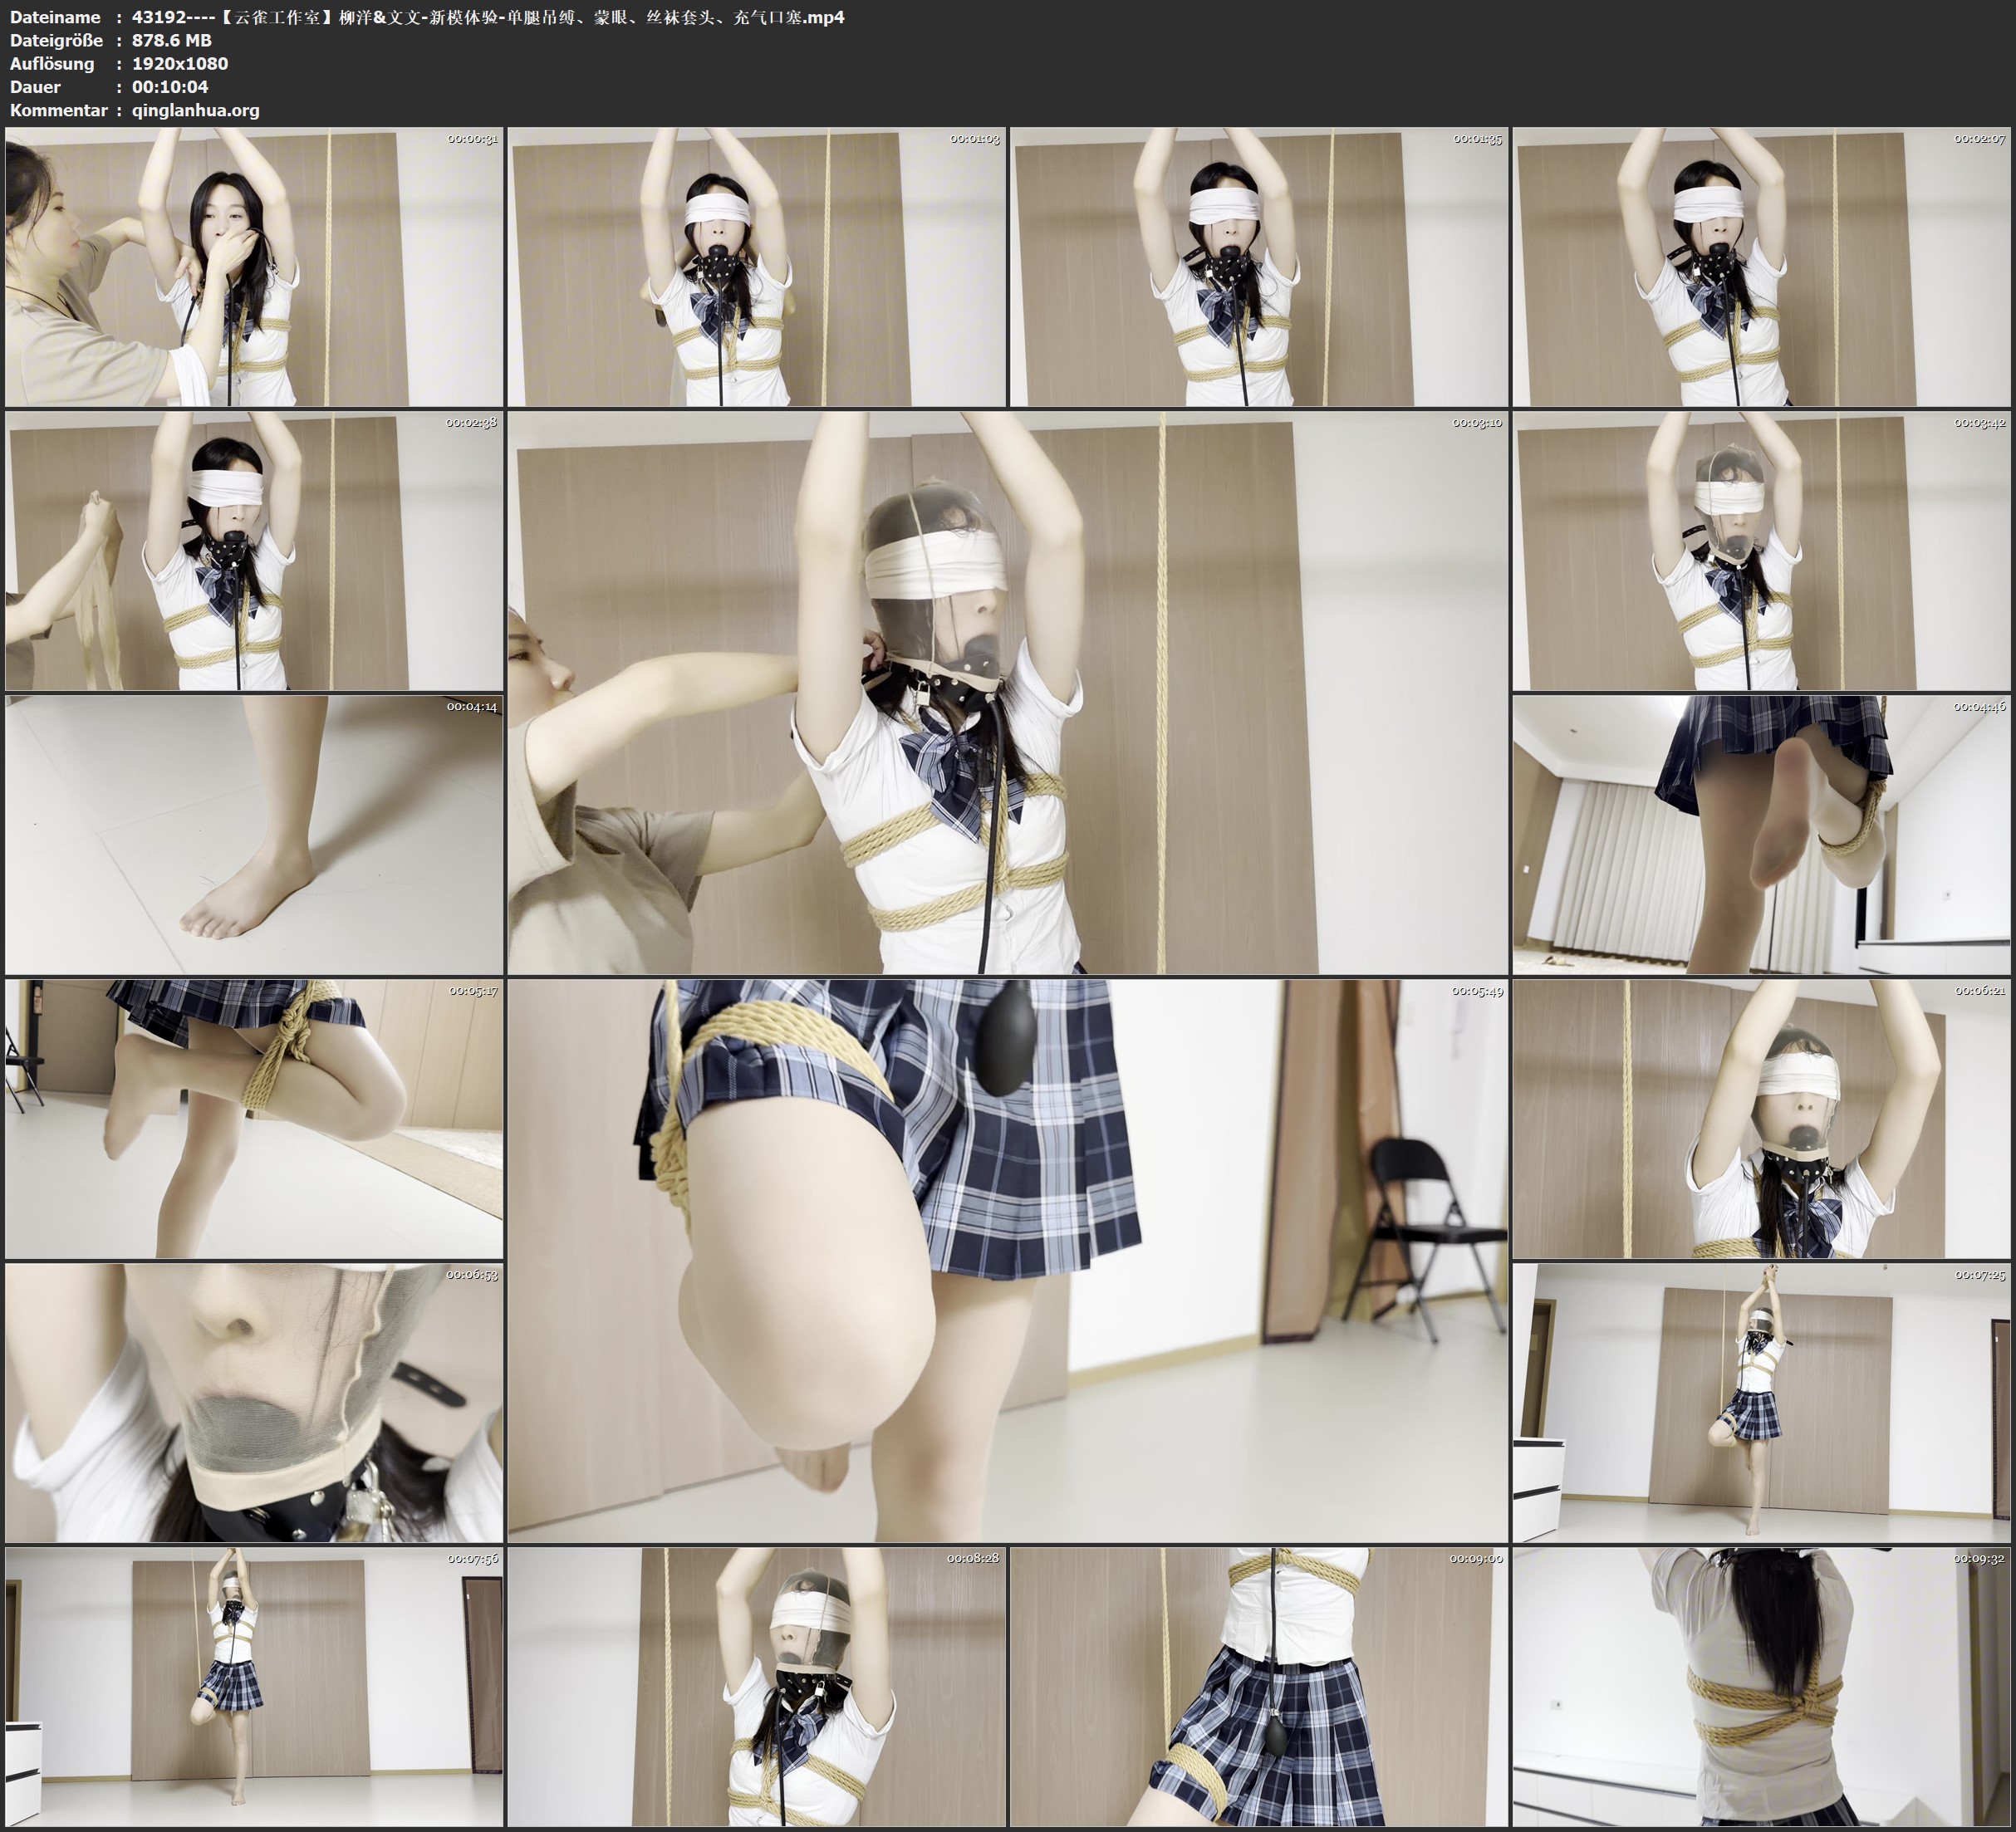Viewport: 2016px width, 1832px height.
Task: Click the 00:02:07 frame thumbnail
Action: tap(1761, 267)
